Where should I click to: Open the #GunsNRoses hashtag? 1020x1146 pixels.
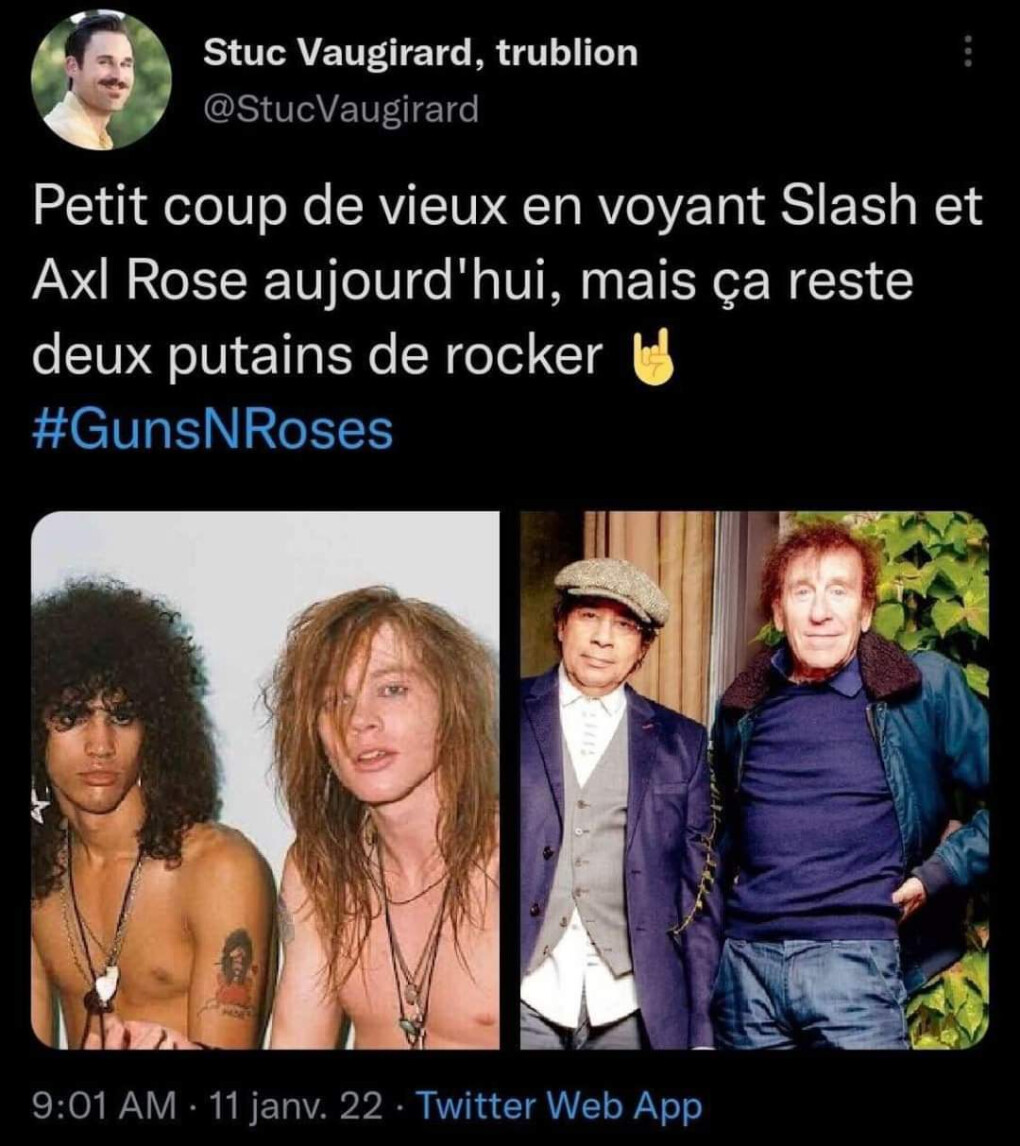point(213,430)
